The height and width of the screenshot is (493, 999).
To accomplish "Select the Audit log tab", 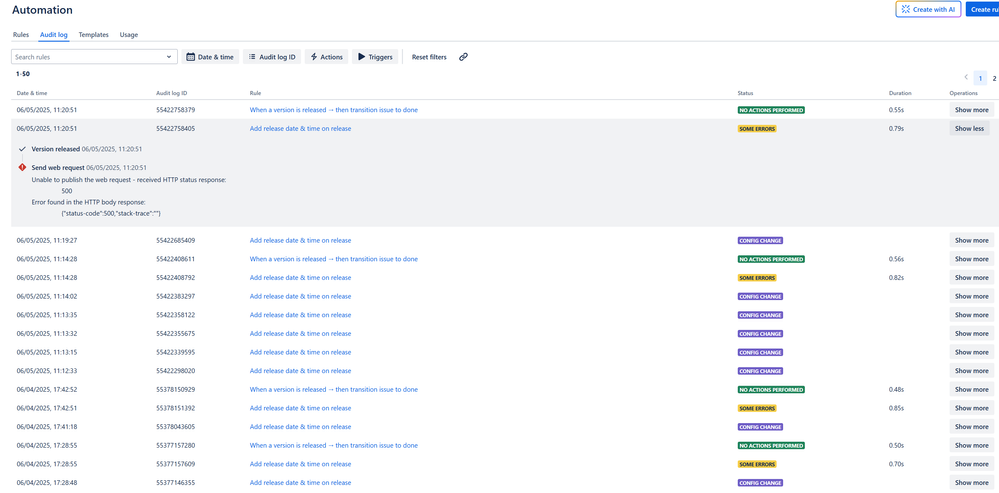I will pyautogui.click(x=54, y=34).
